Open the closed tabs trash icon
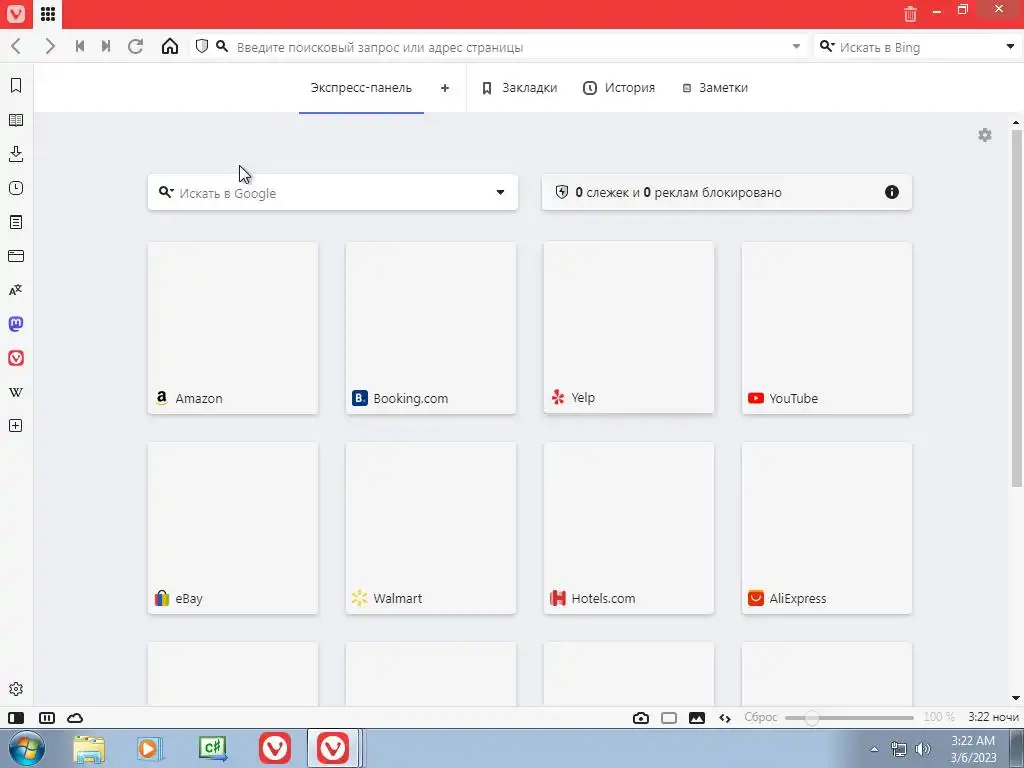1024x768 pixels. pos(910,13)
